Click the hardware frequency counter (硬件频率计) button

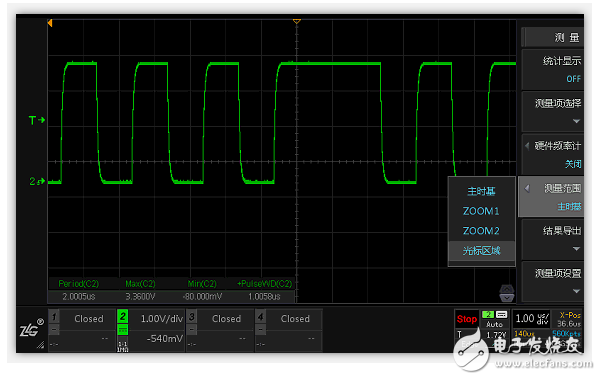[553, 155]
